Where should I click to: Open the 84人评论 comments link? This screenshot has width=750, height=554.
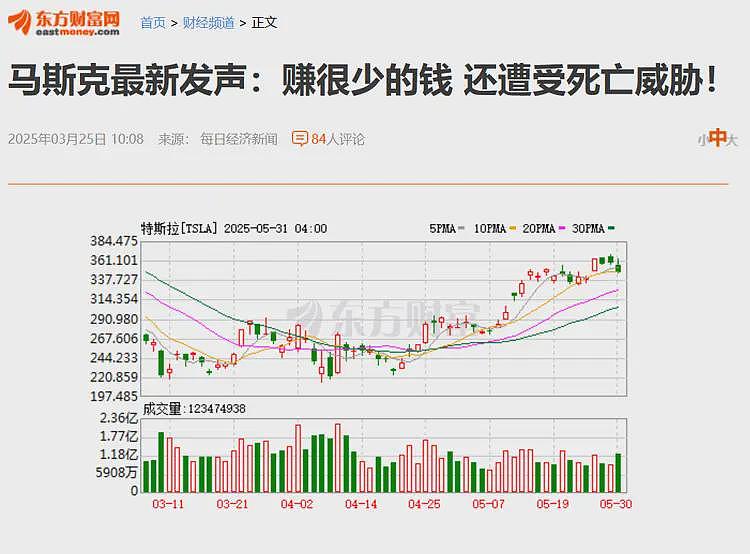pos(338,139)
